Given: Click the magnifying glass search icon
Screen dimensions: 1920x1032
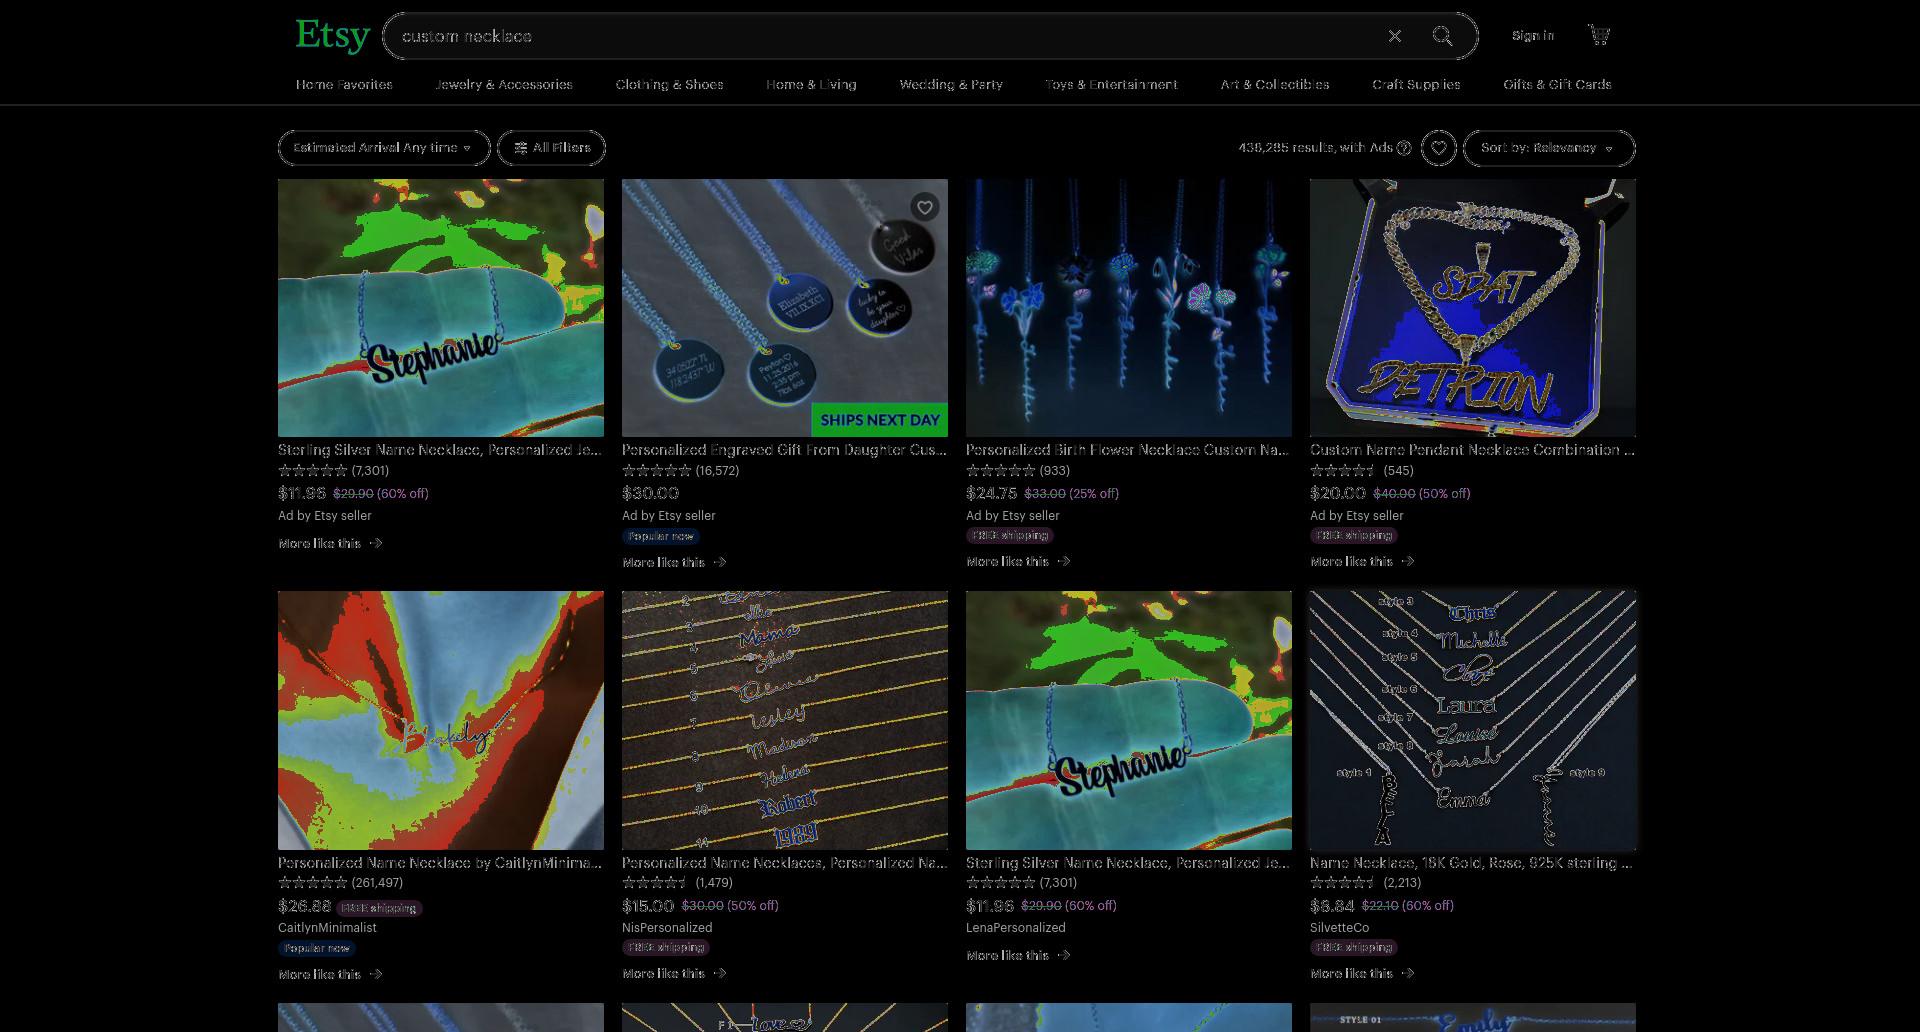Looking at the screenshot, I should click(1442, 36).
